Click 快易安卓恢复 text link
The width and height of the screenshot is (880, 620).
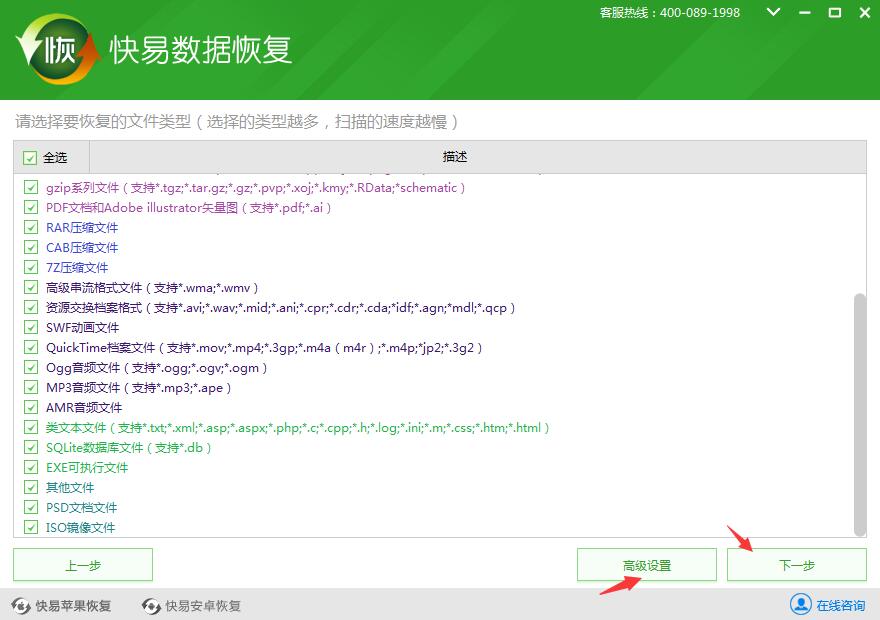(203, 606)
